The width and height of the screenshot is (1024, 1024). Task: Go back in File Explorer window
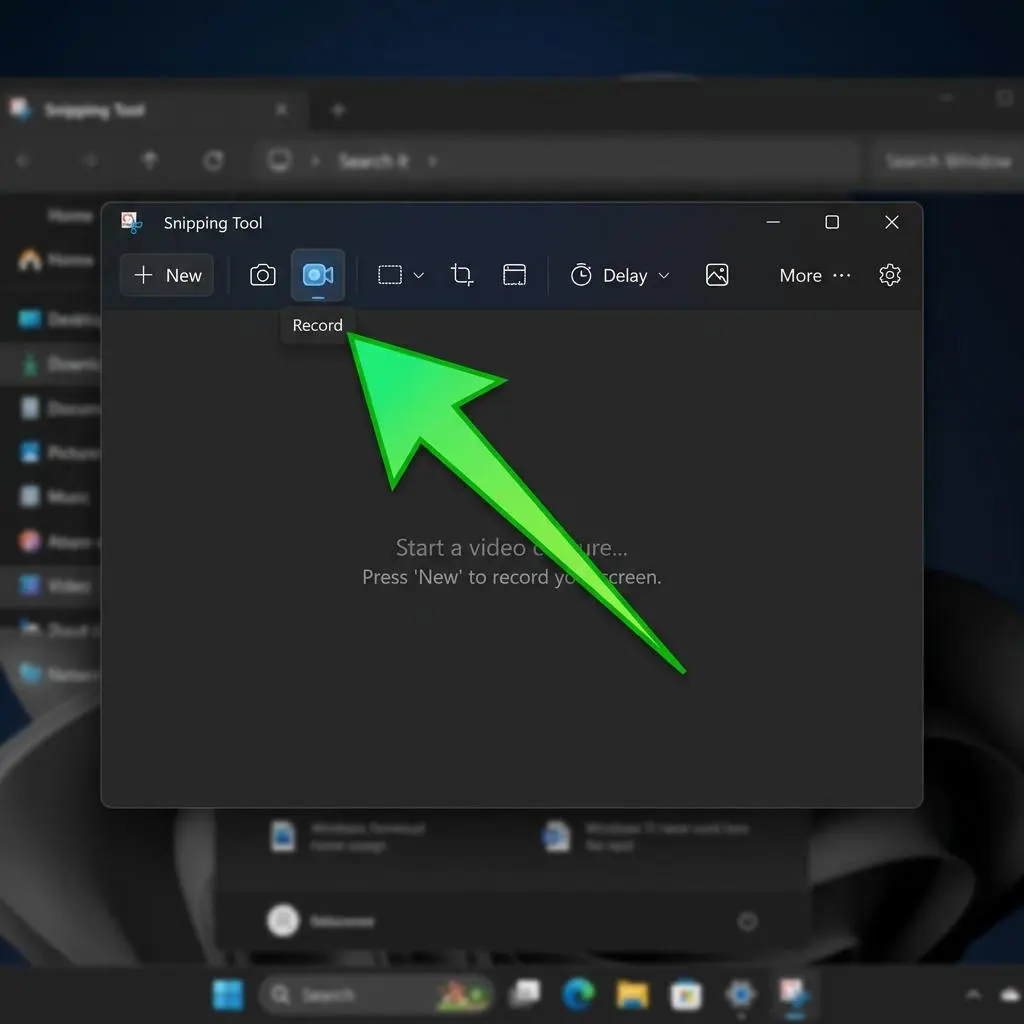(23, 160)
